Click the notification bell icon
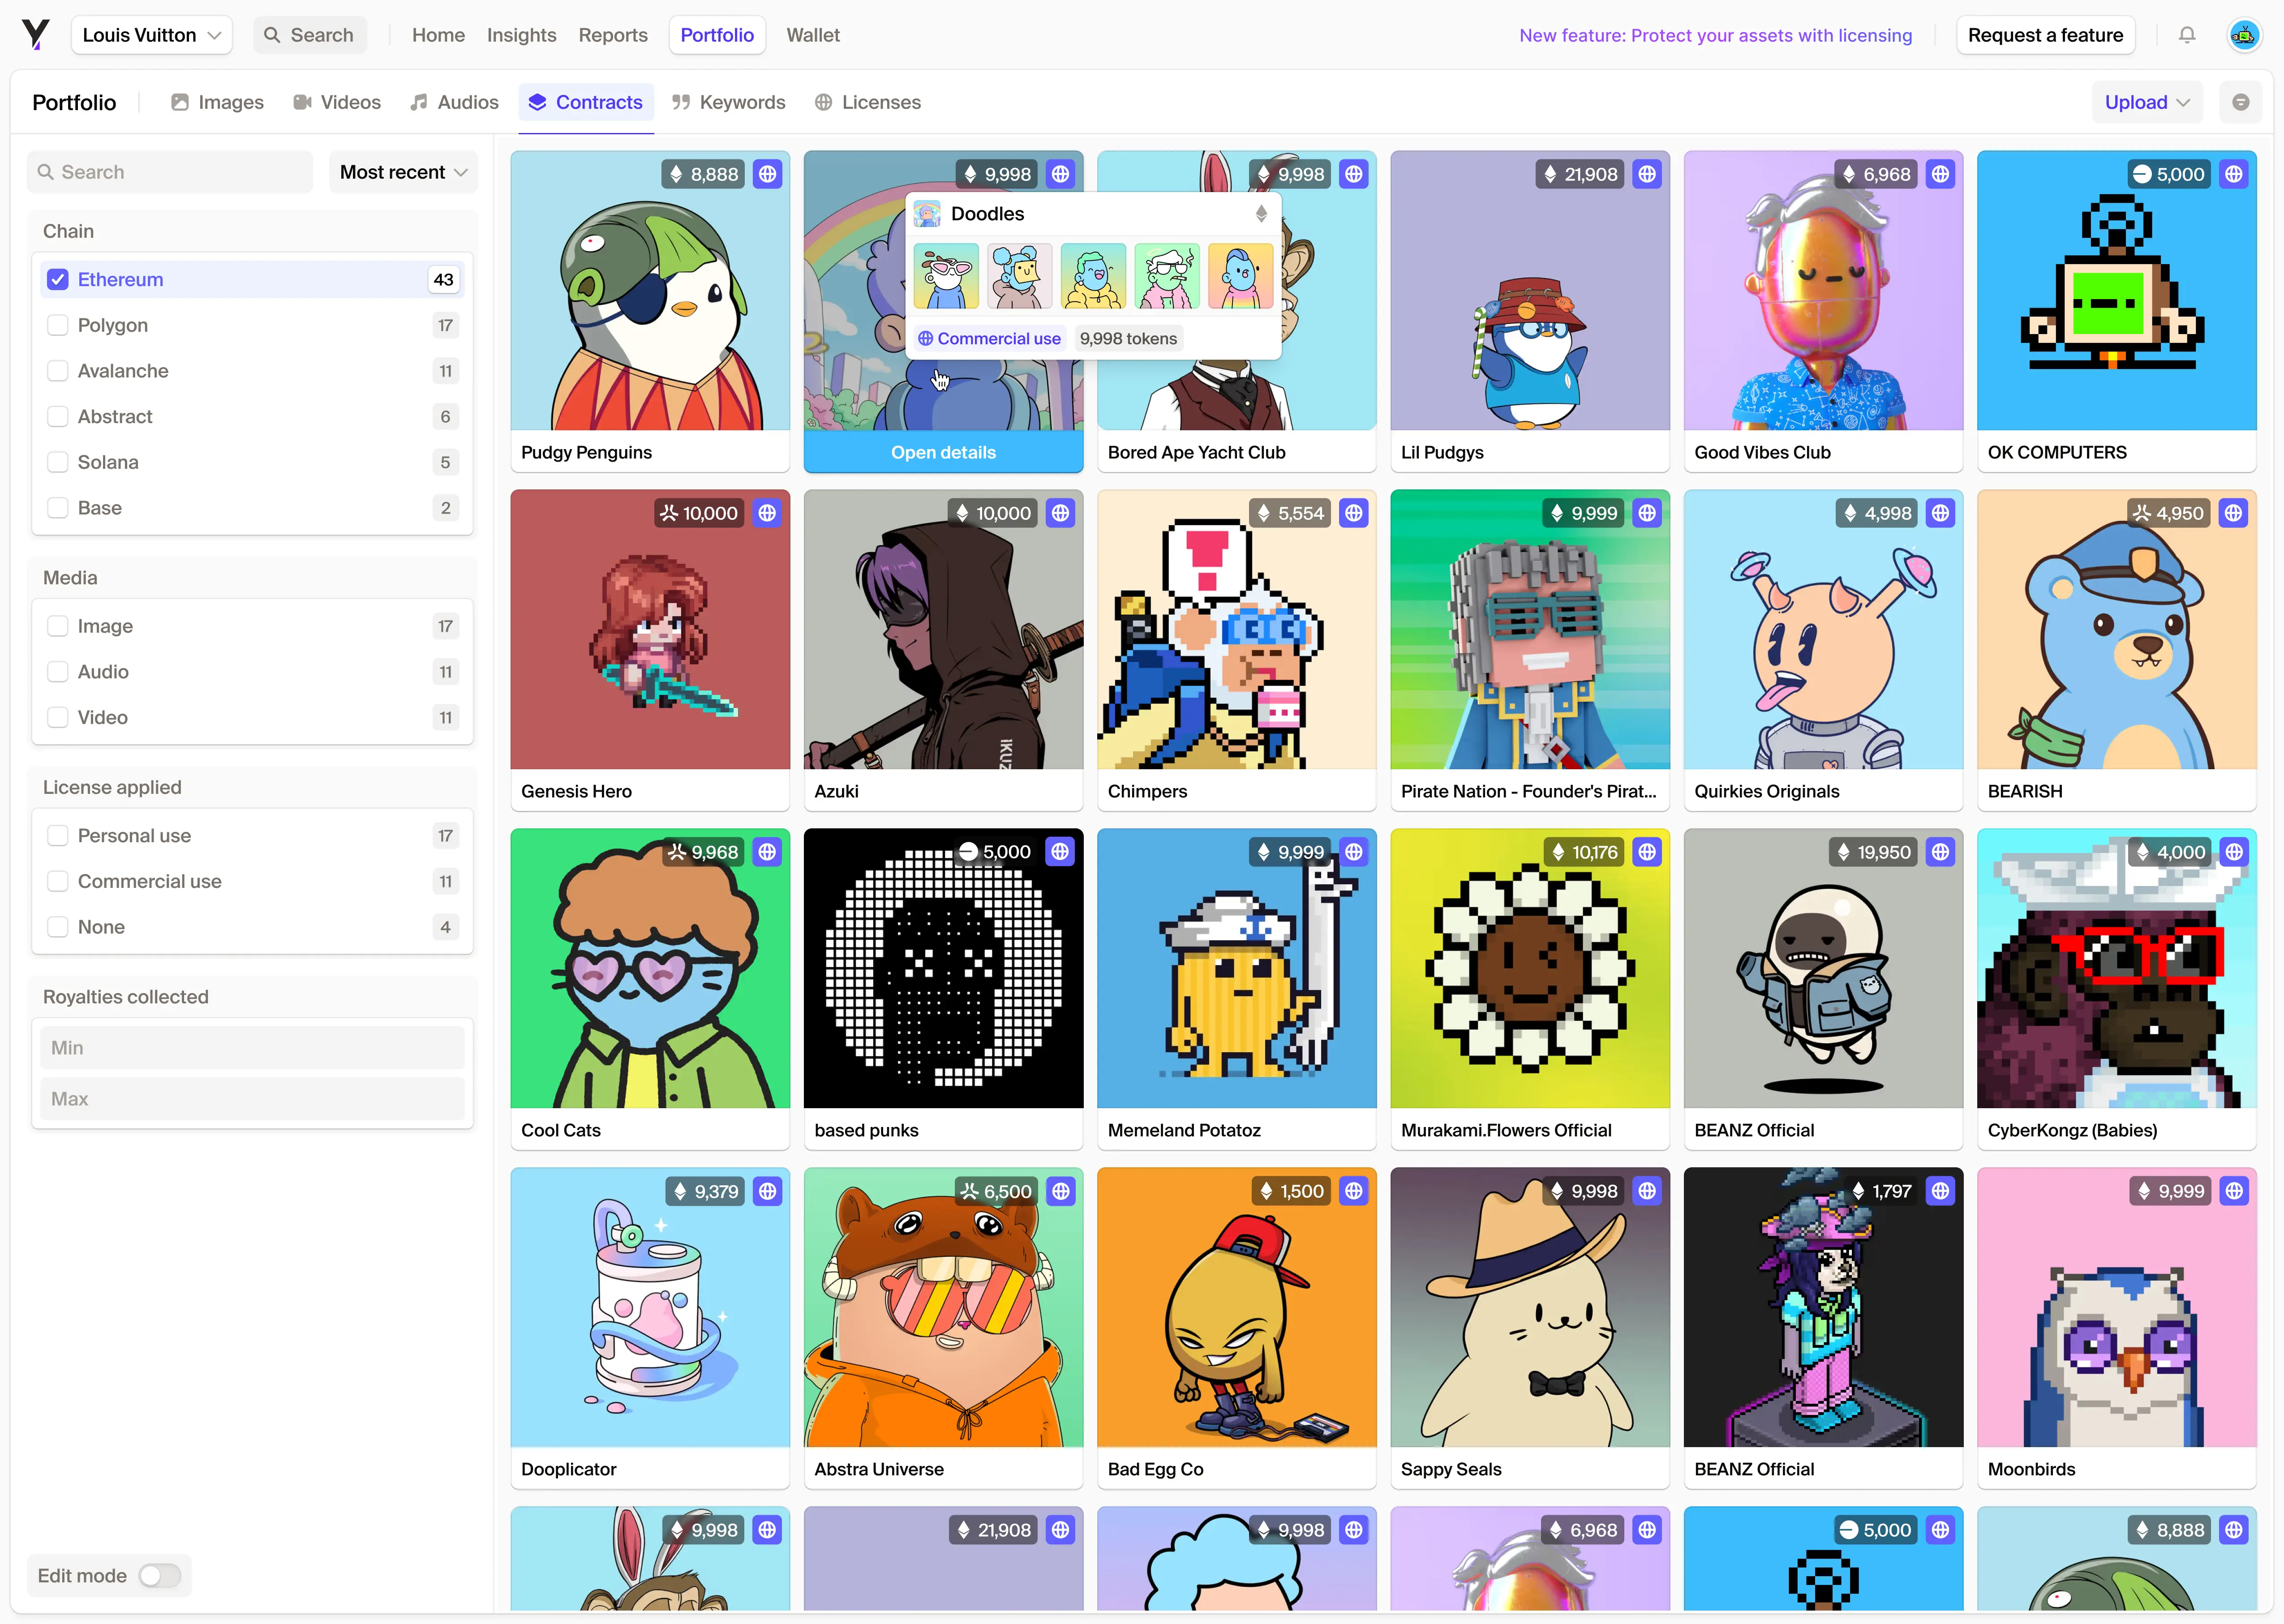The height and width of the screenshot is (1624, 2284). 2187,35
